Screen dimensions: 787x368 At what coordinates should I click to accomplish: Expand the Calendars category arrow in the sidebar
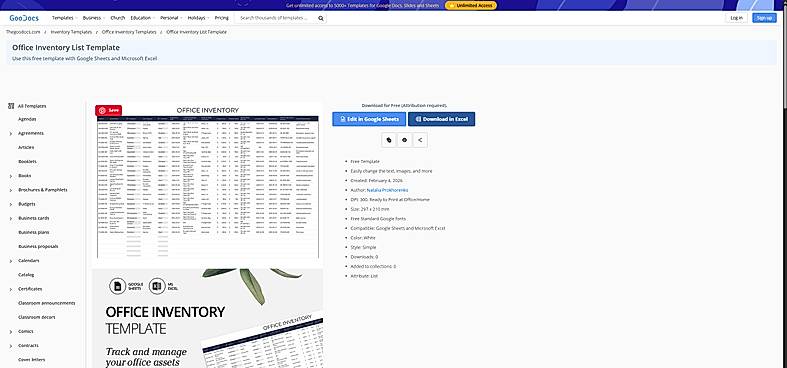coord(11,261)
